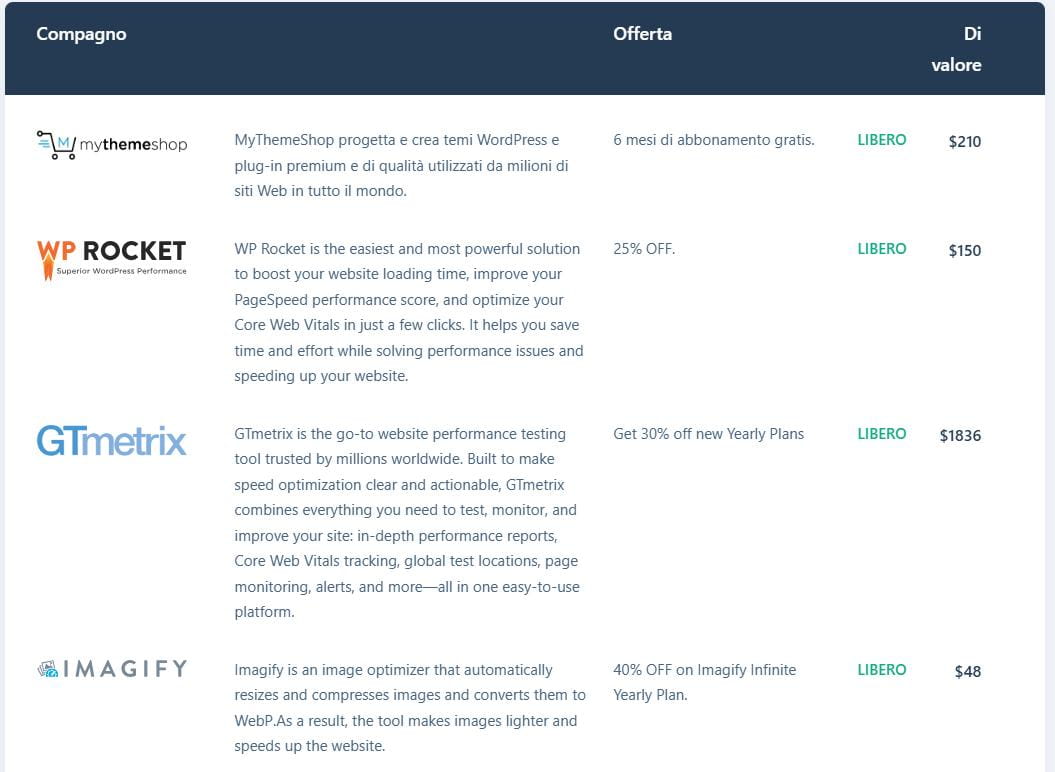Click the MyThemeShop logo
The width and height of the screenshot is (1055, 772).
click(x=111, y=145)
